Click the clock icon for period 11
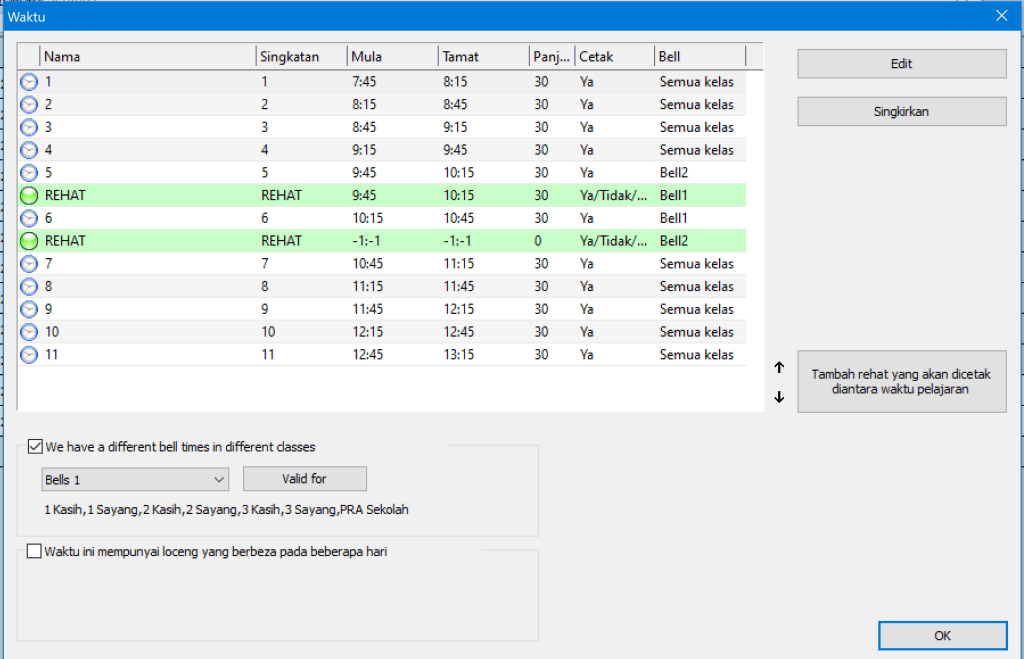This screenshot has width=1024, height=659. click(x=29, y=355)
